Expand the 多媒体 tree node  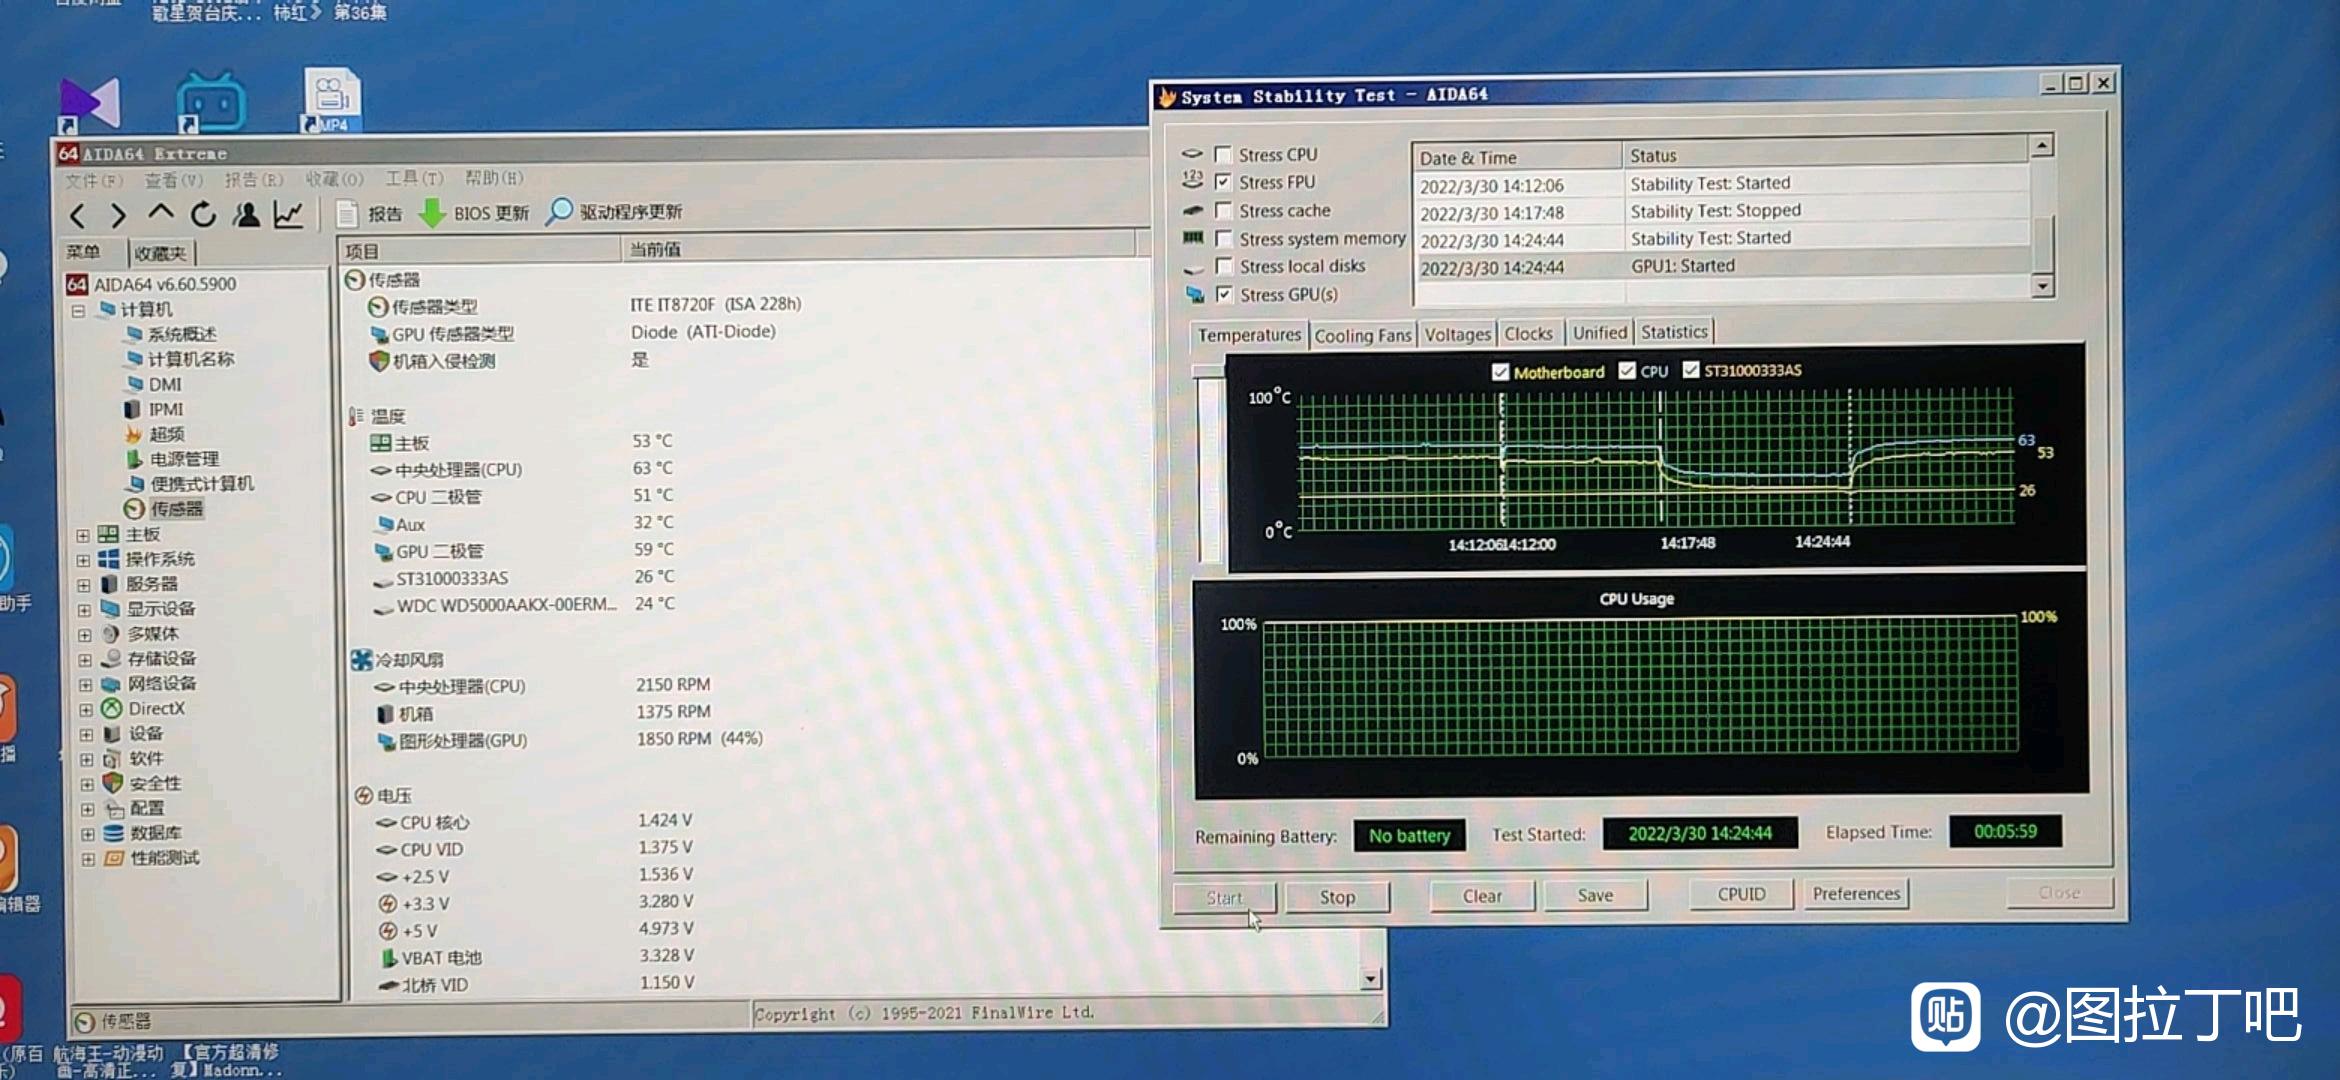pyautogui.click(x=85, y=635)
